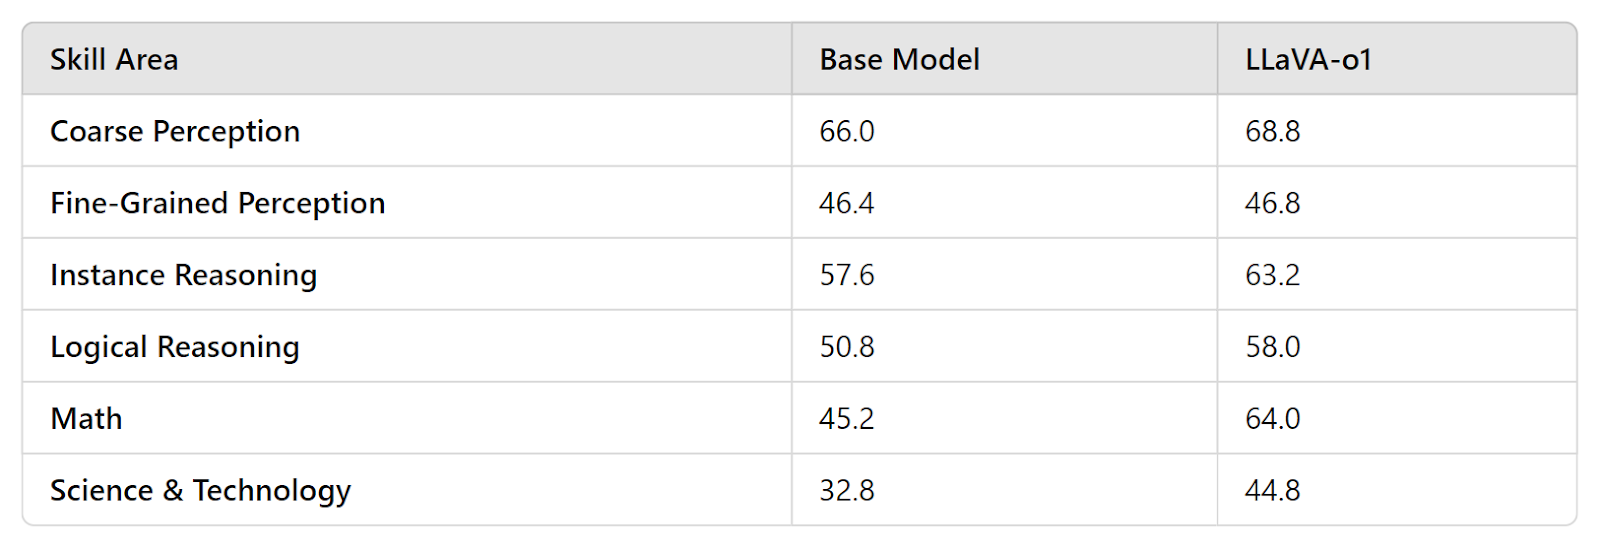The width and height of the screenshot is (1600, 547).
Task: Select the Coarse Perception row label
Action: (175, 132)
